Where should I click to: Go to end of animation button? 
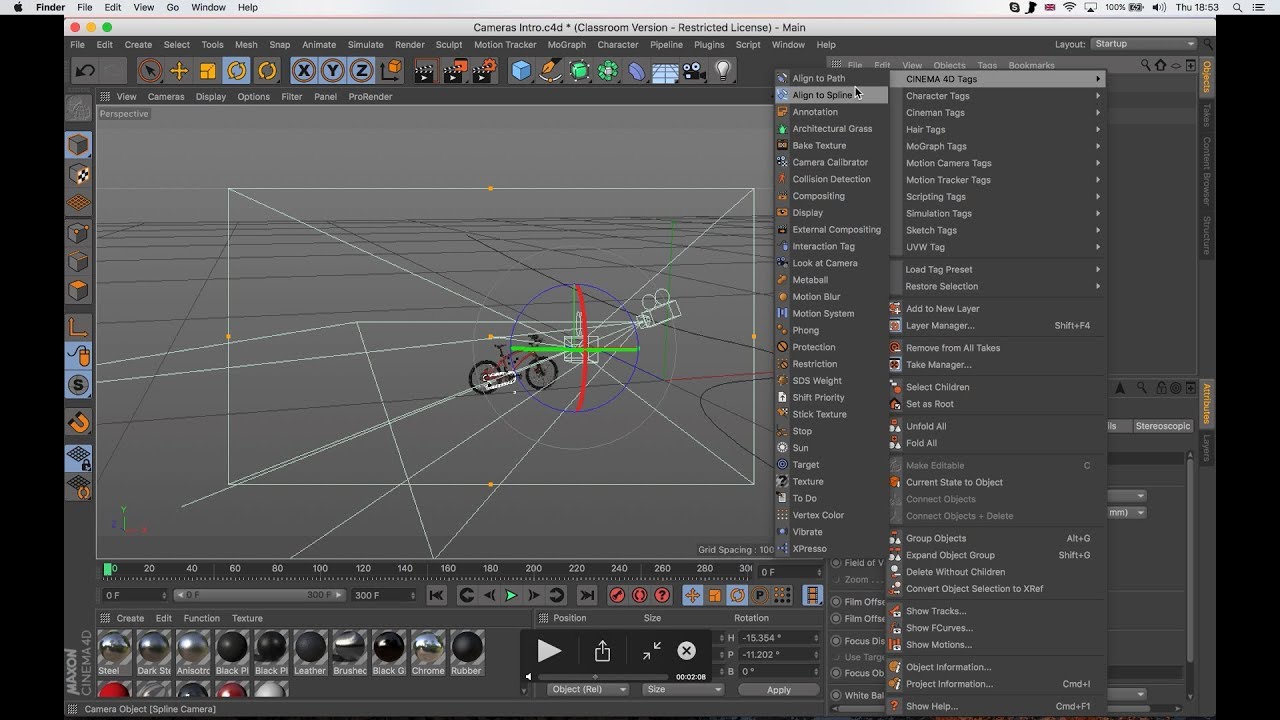point(587,595)
